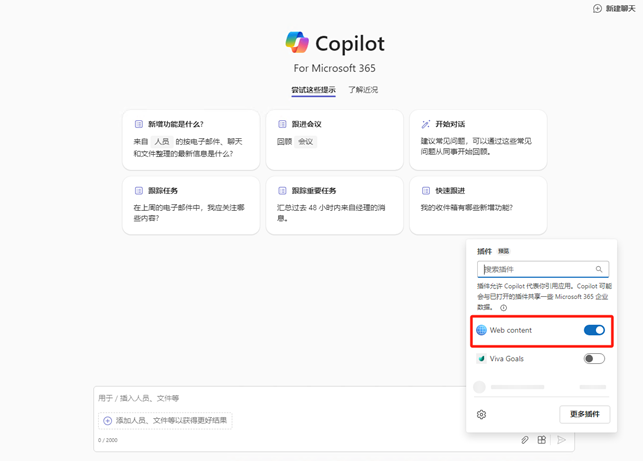Click icon beside 跟踪任务 title
This screenshot has width=643, height=461.
[x=139, y=190]
